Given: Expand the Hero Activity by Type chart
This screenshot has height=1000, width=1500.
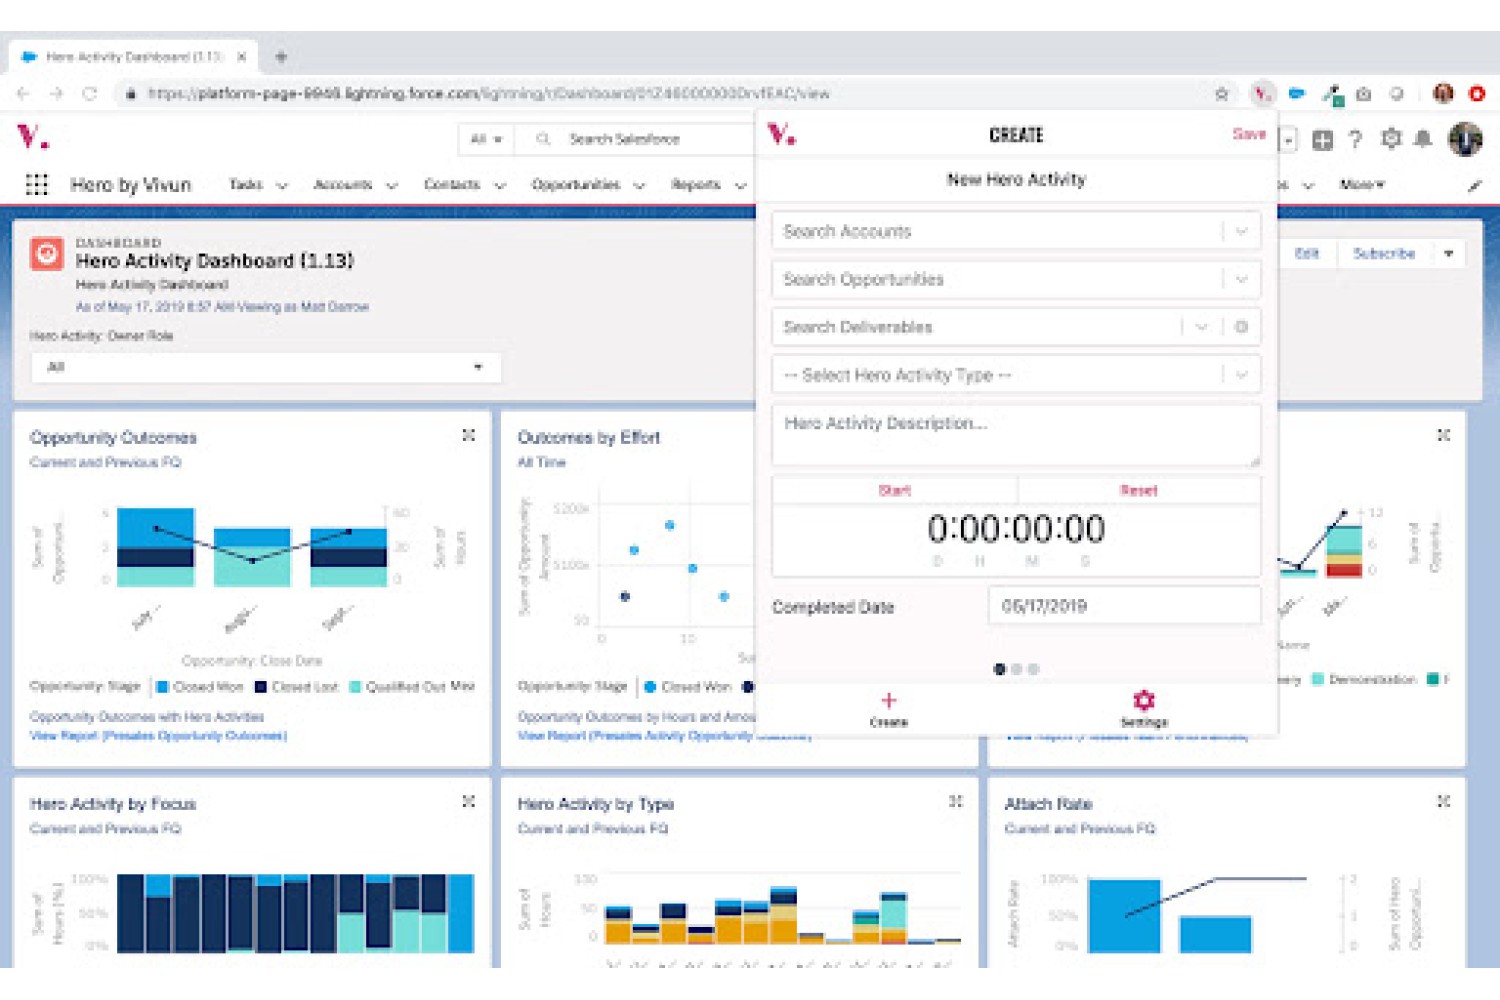Looking at the screenshot, I should coord(955,801).
